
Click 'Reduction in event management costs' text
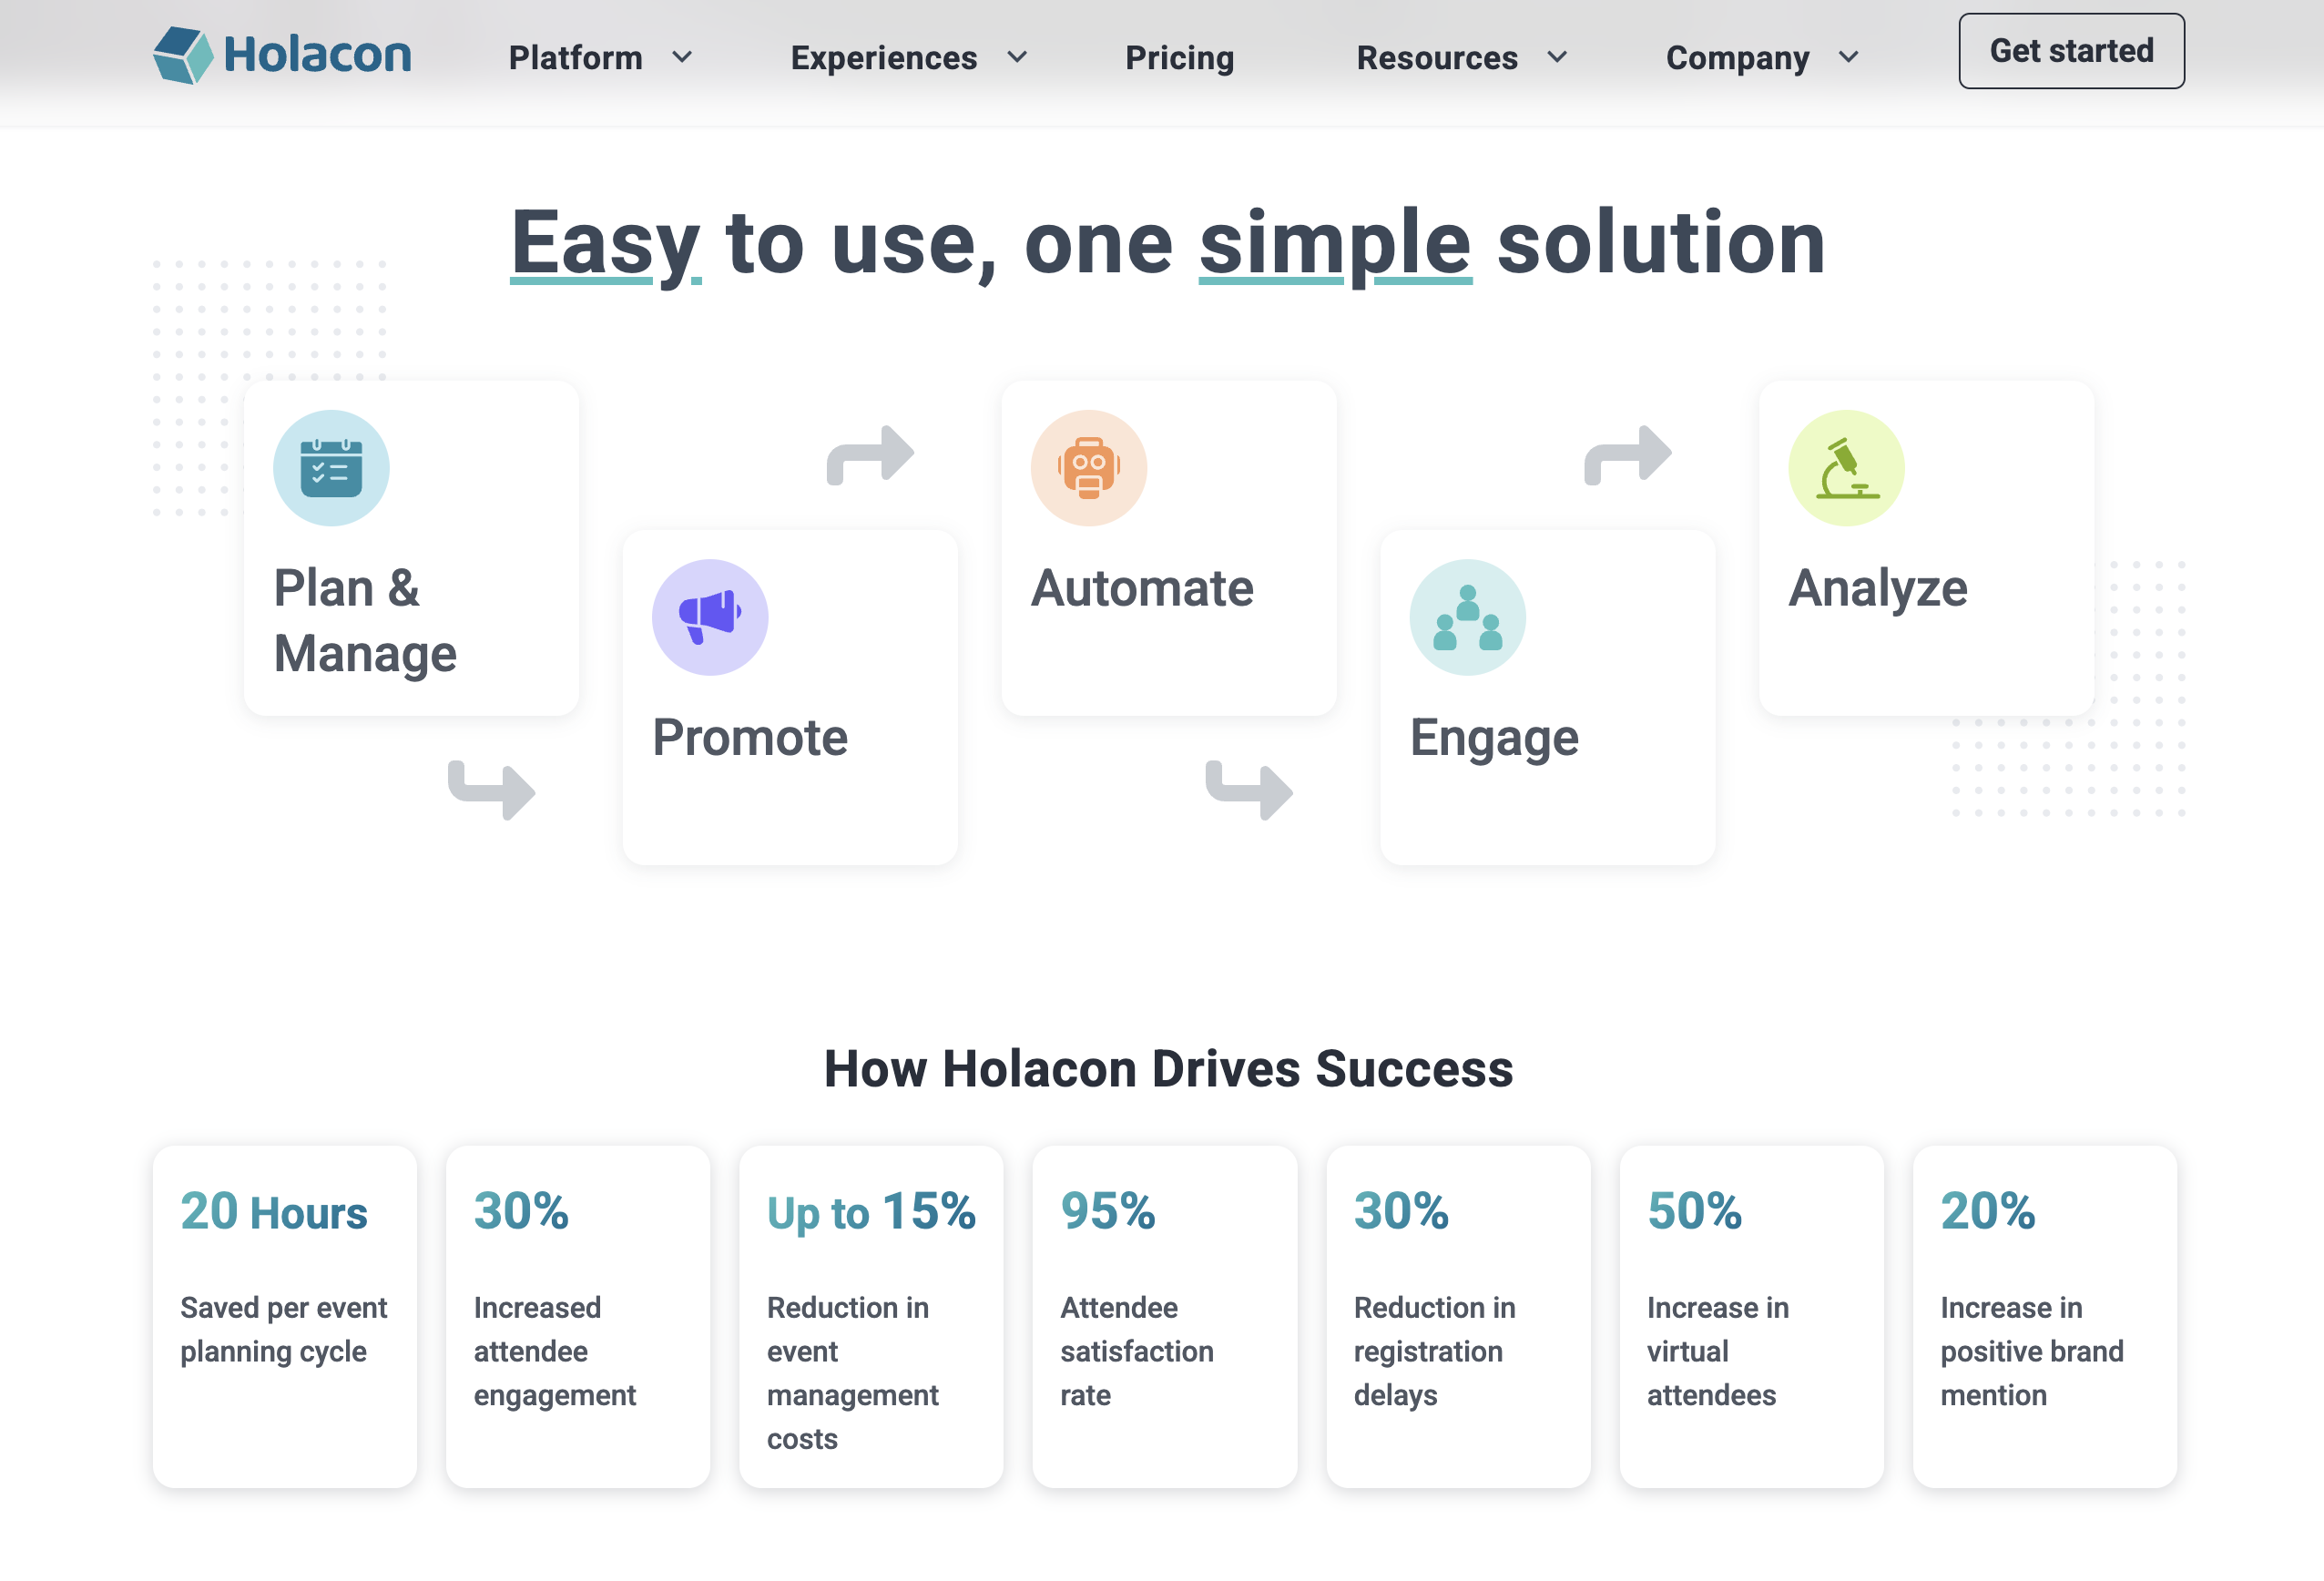click(x=853, y=1372)
